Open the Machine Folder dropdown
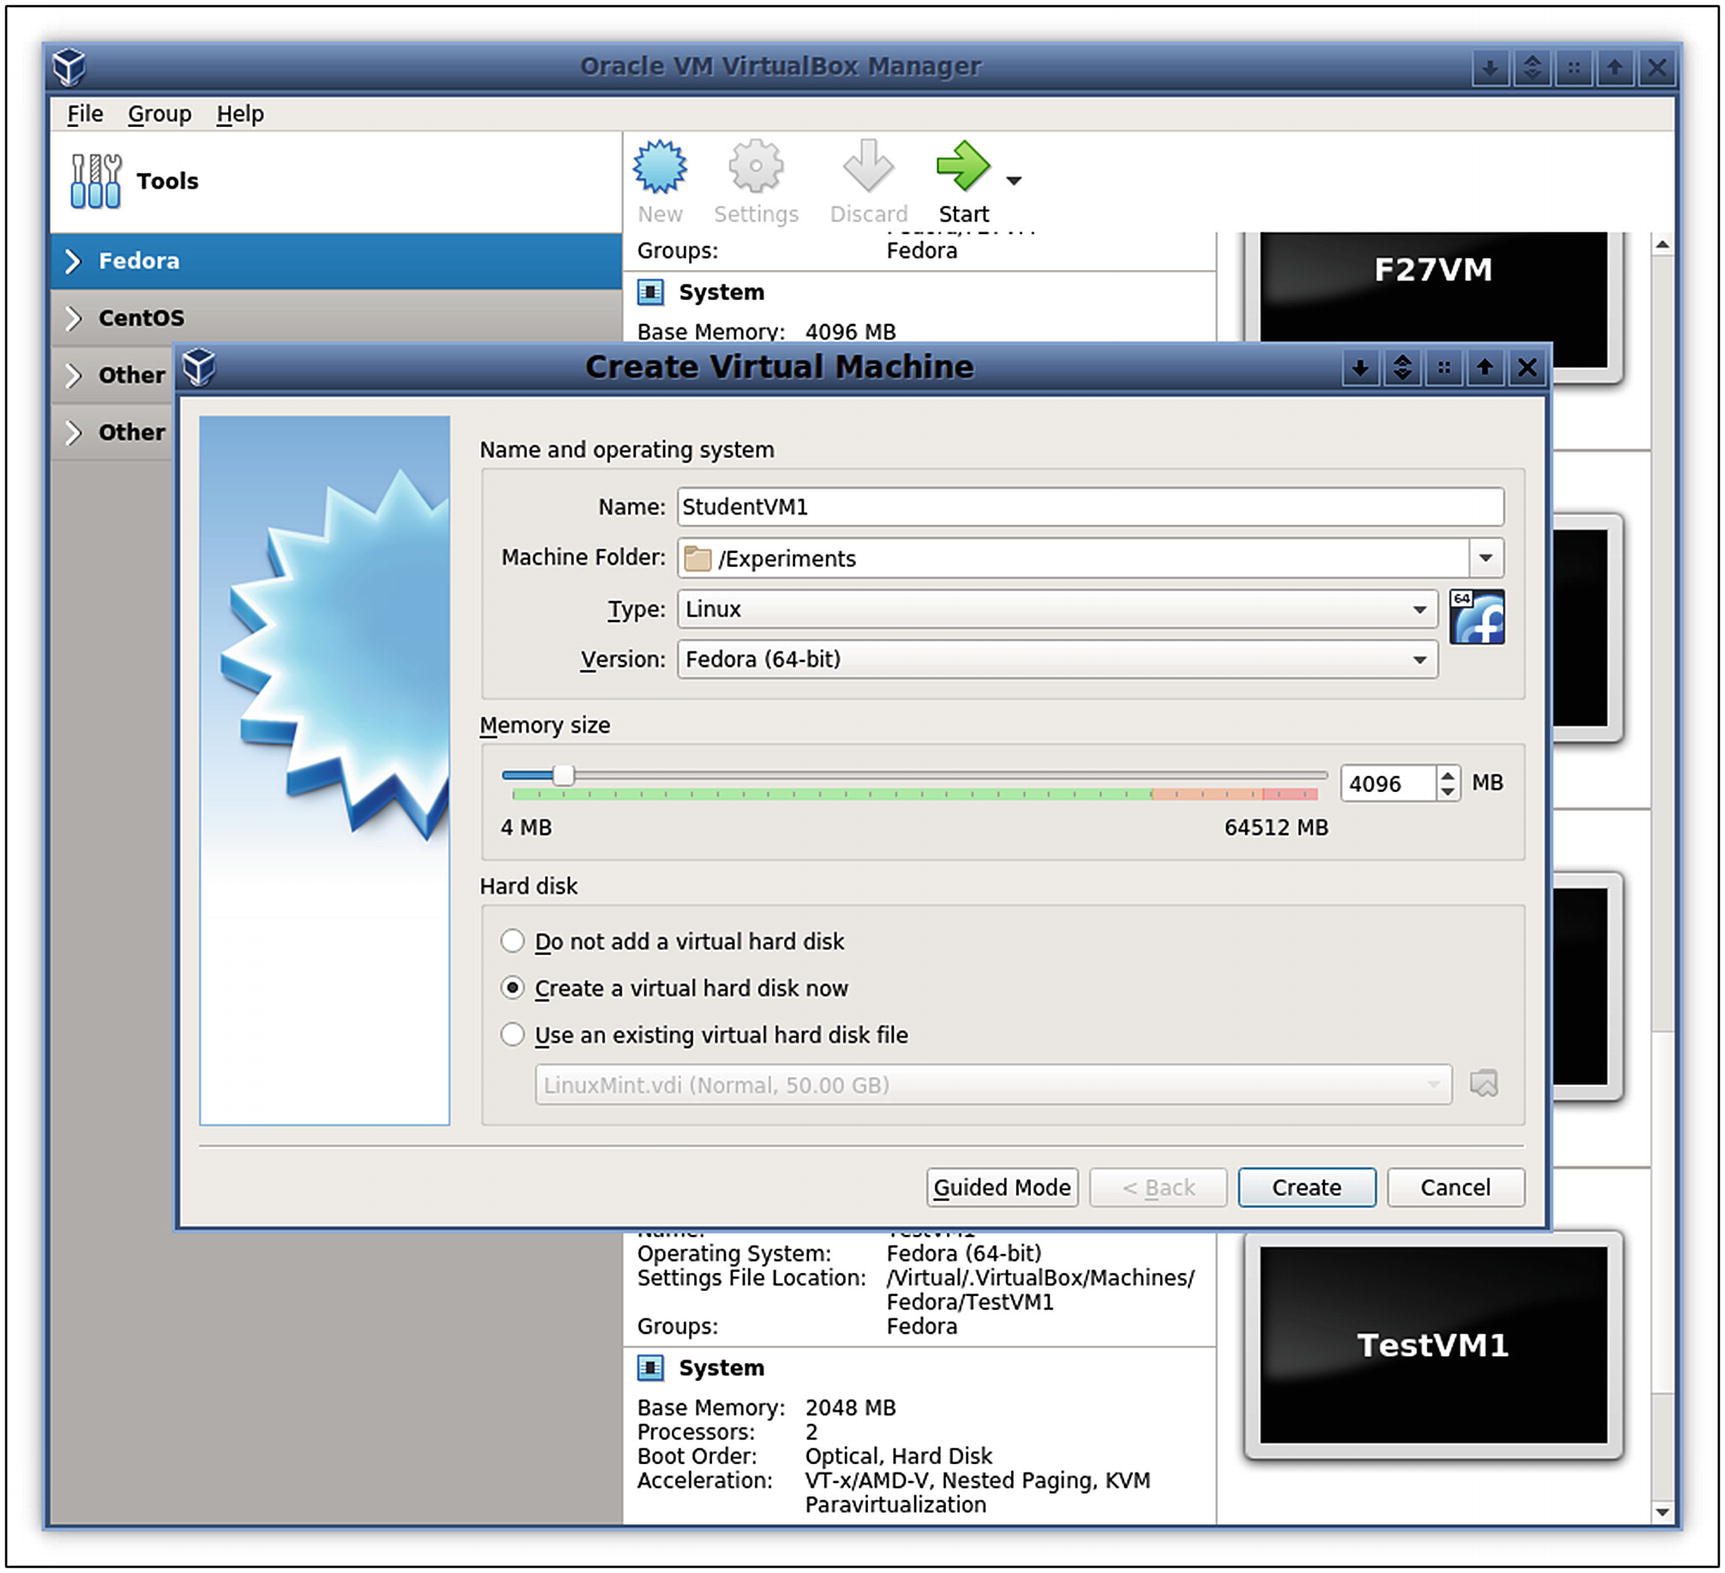 pos(1486,558)
